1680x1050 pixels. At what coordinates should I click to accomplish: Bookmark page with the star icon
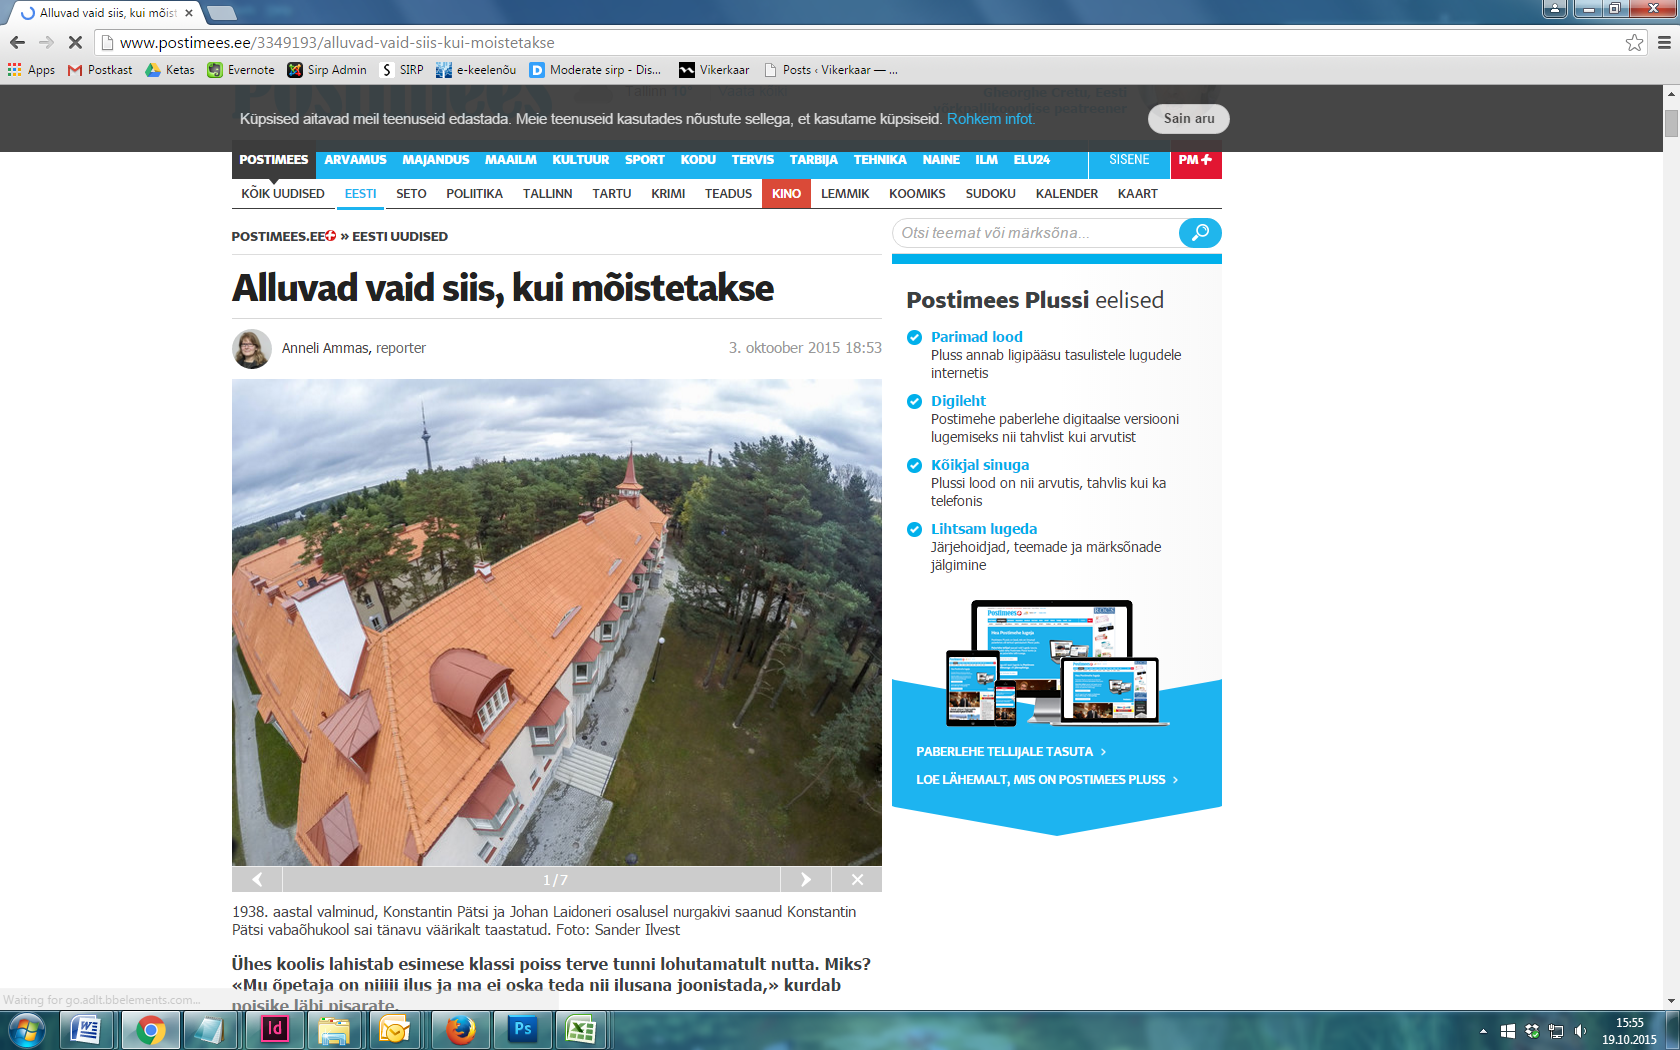pos(1634,43)
